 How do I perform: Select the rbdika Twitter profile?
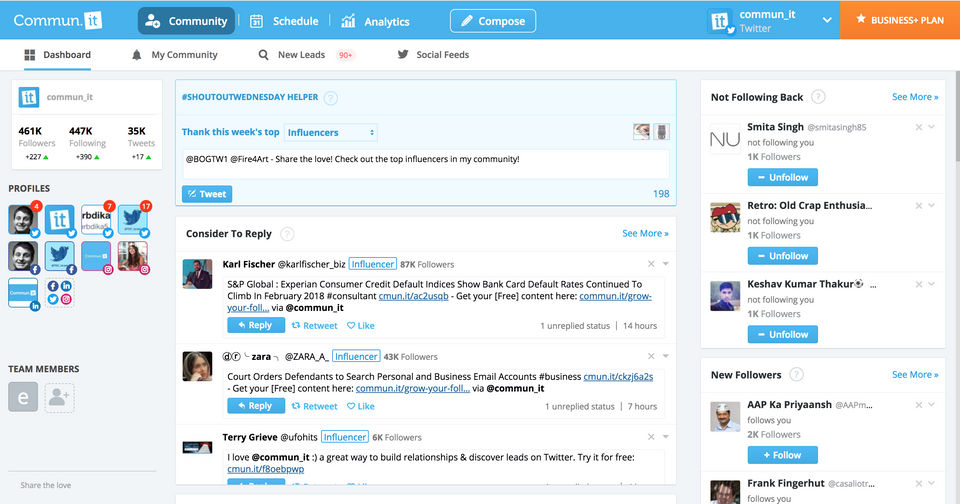click(x=96, y=220)
